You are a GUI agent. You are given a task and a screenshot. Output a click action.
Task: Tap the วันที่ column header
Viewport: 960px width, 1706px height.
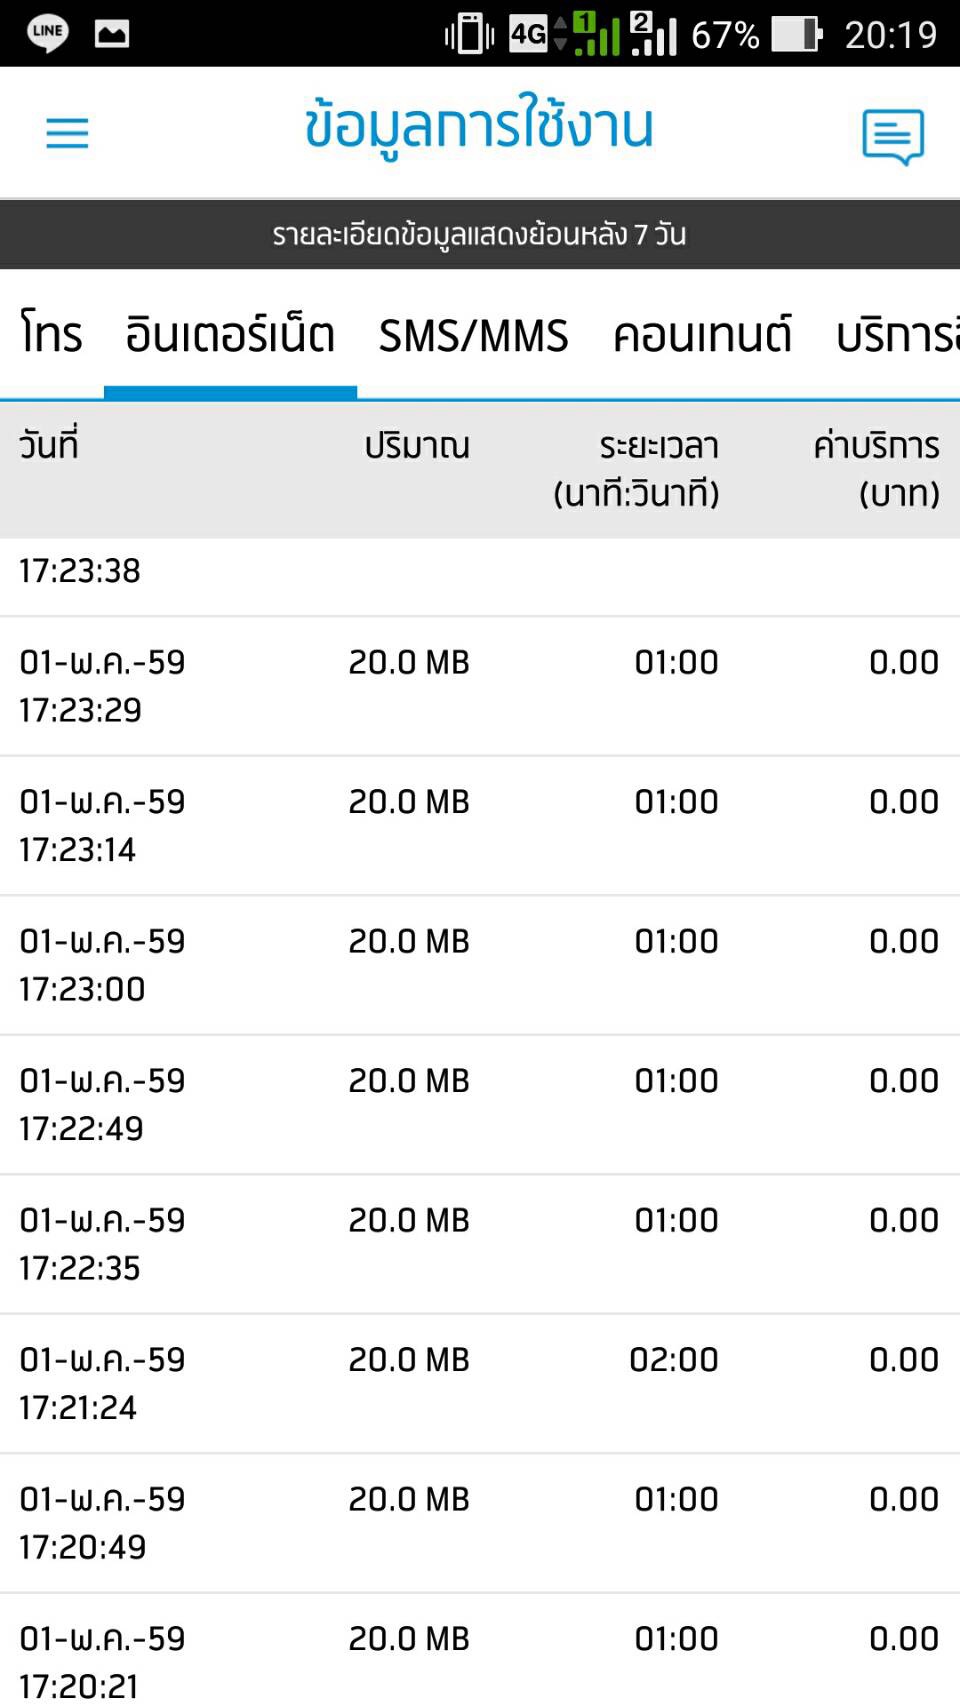click(x=49, y=446)
